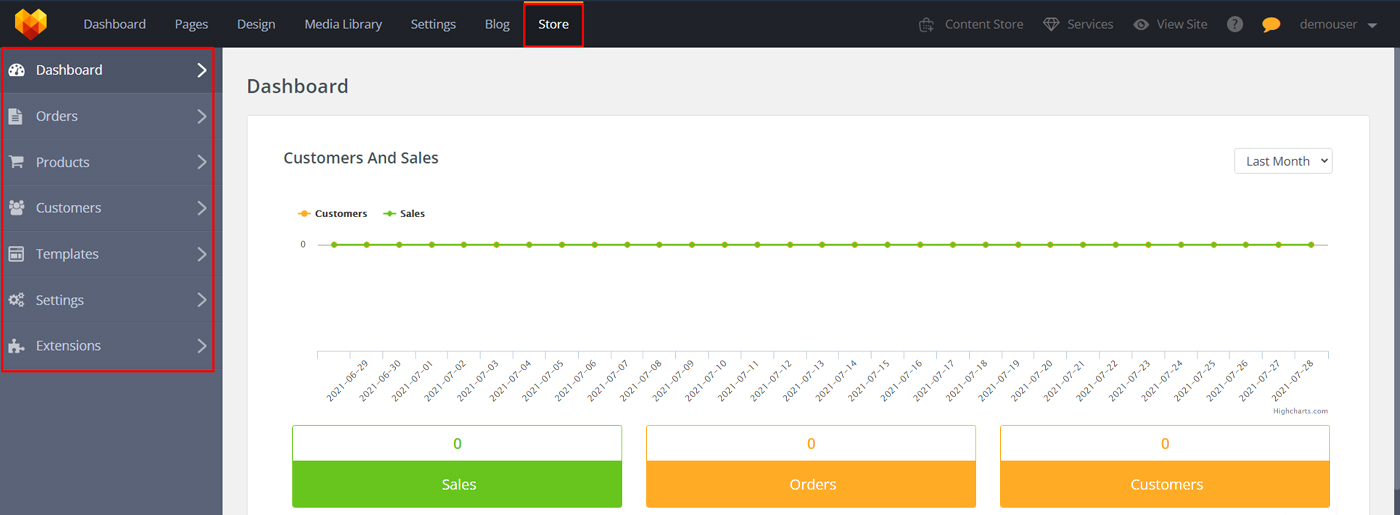The width and height of the screenshot is (1400, 515).
Task: Click the Highcharts.com credit text
Action: click(1300, 411)
